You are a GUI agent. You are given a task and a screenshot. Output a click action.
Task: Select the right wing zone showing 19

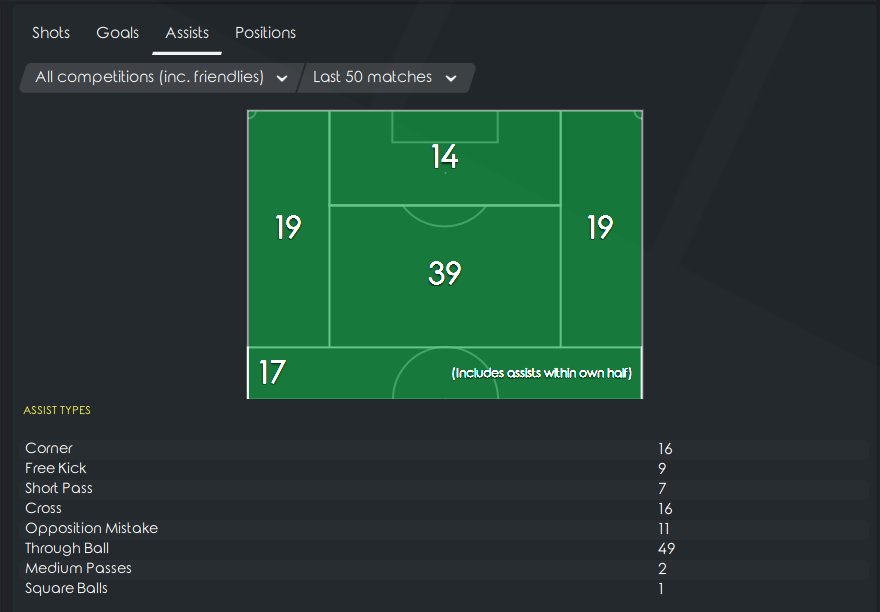(600, 228)
